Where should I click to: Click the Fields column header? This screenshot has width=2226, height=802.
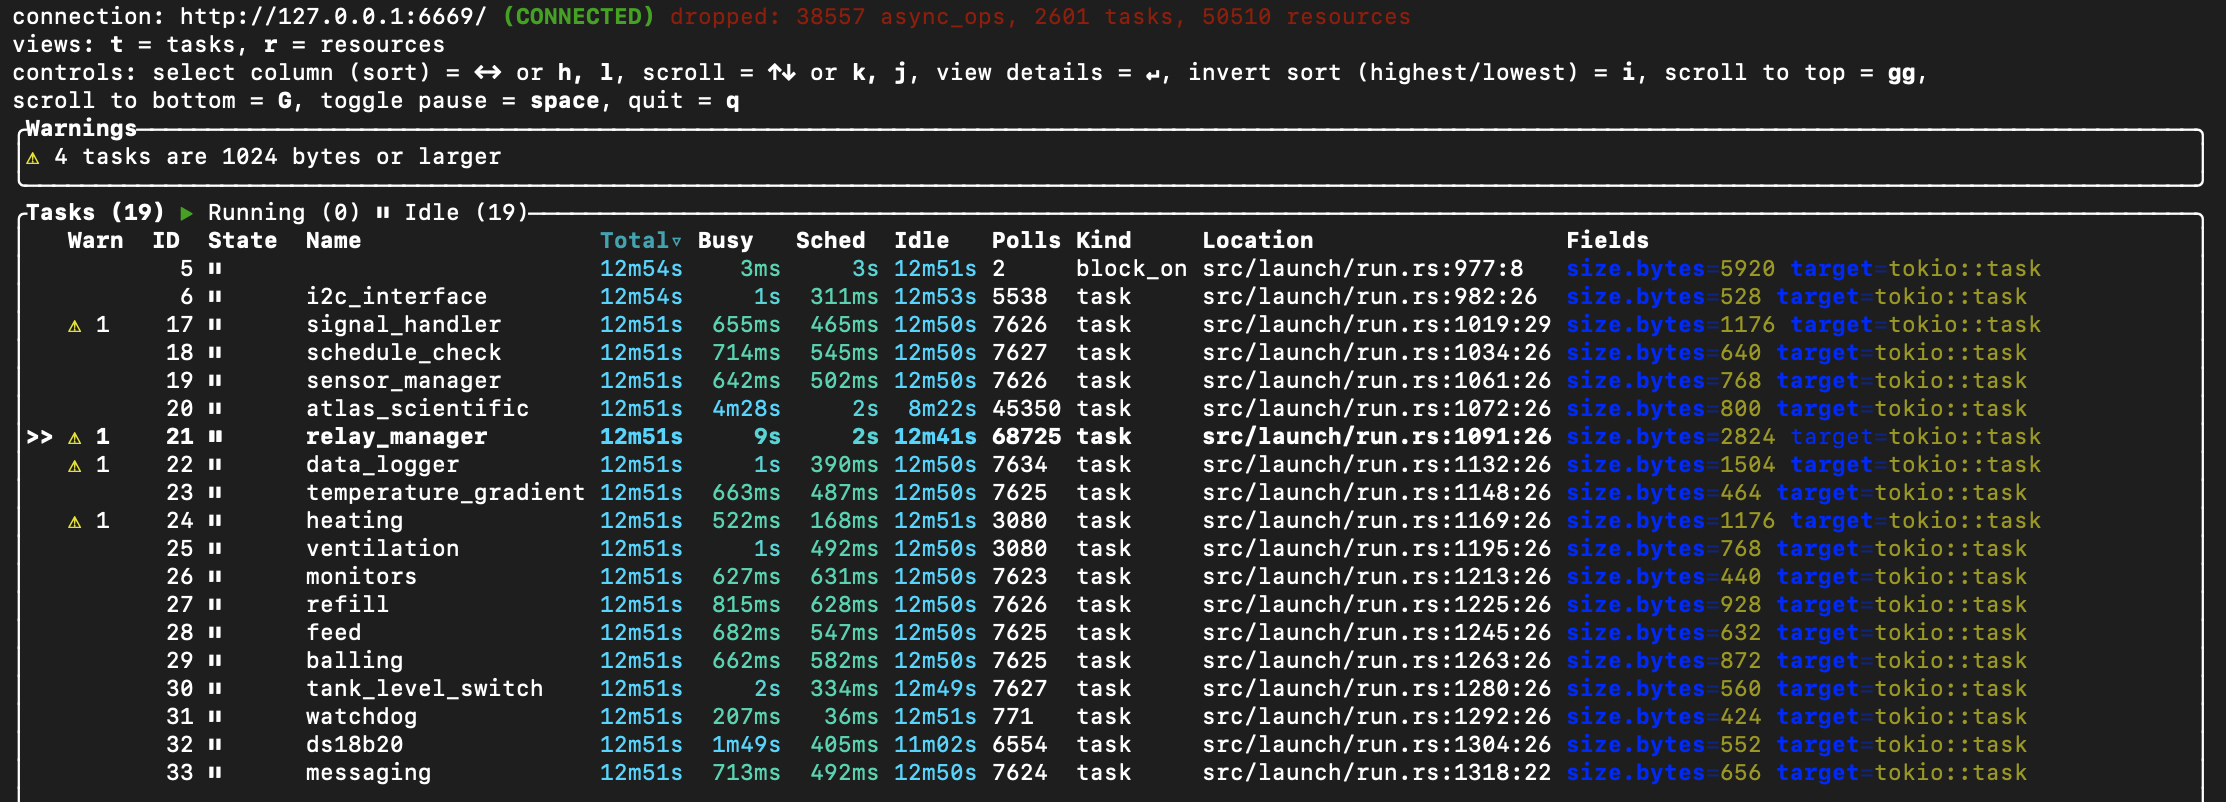point(1607,241)
